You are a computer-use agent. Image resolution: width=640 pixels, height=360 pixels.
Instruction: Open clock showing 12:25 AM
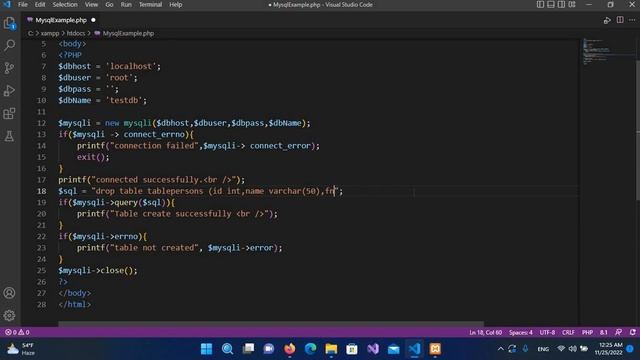[x=608, y=349]
